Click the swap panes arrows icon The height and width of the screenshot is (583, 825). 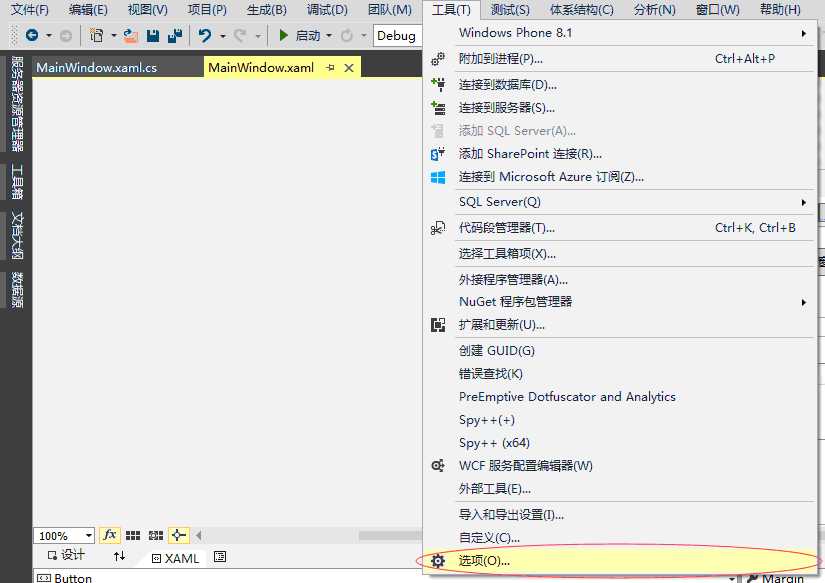(x=119, y=556)
